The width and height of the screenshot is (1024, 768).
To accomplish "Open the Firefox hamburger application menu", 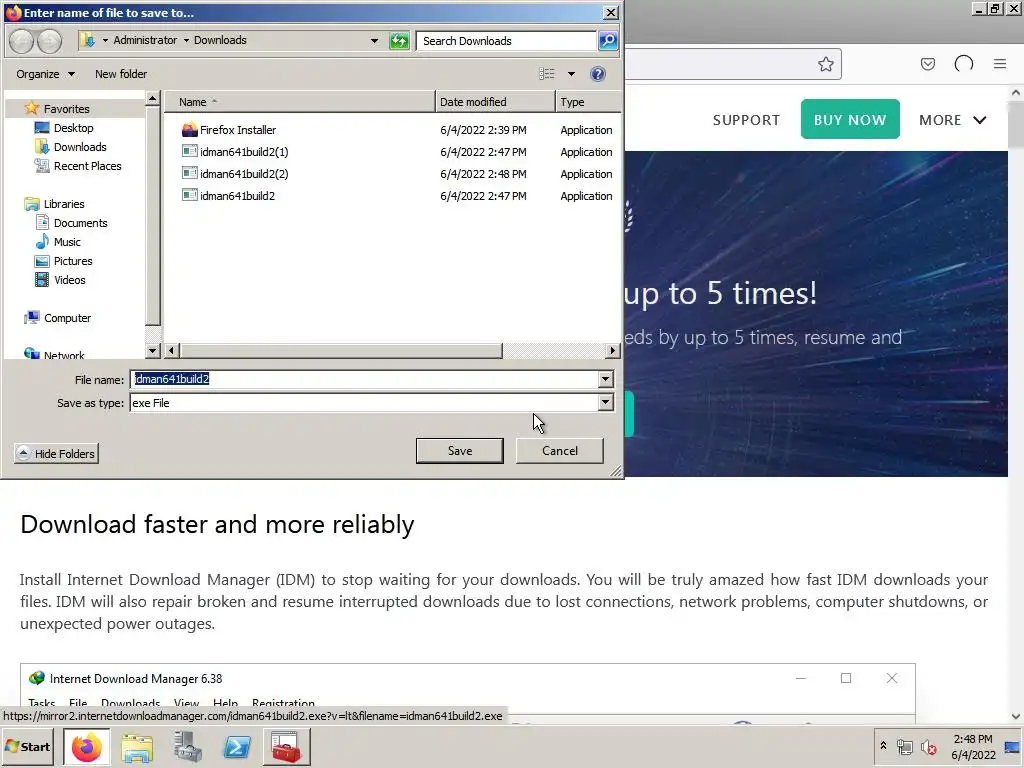I will pos(1000,64).
